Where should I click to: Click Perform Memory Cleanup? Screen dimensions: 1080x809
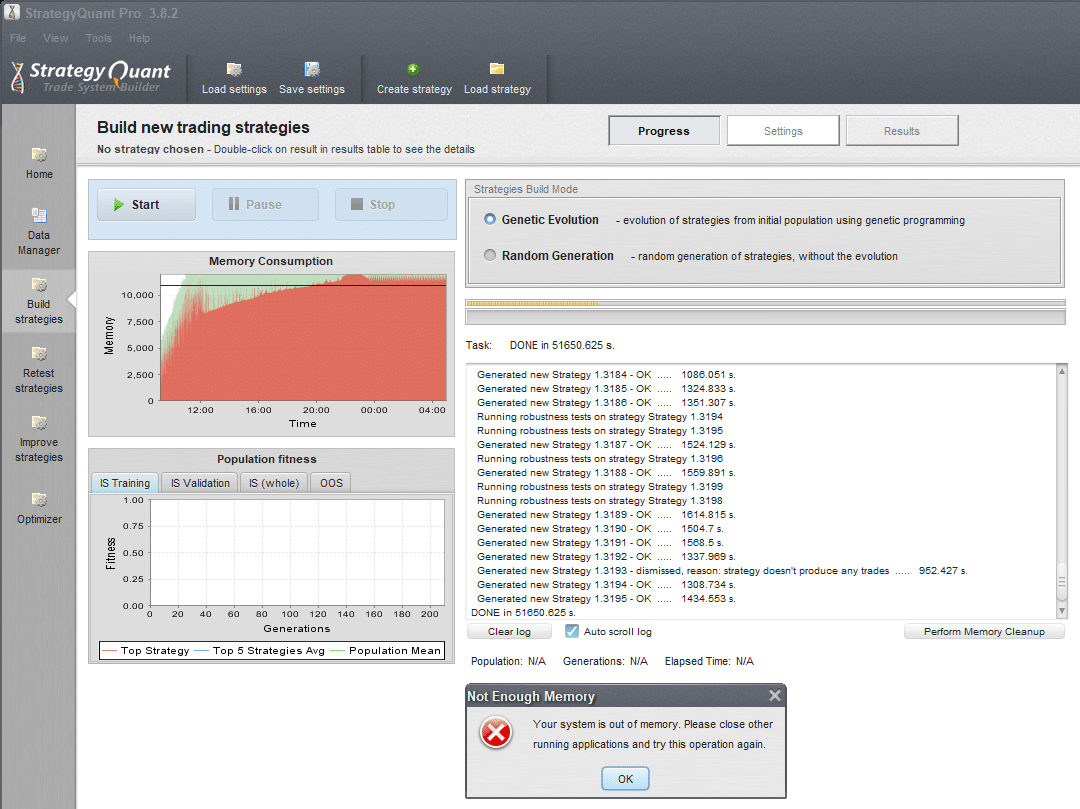[x=984, y=631]
